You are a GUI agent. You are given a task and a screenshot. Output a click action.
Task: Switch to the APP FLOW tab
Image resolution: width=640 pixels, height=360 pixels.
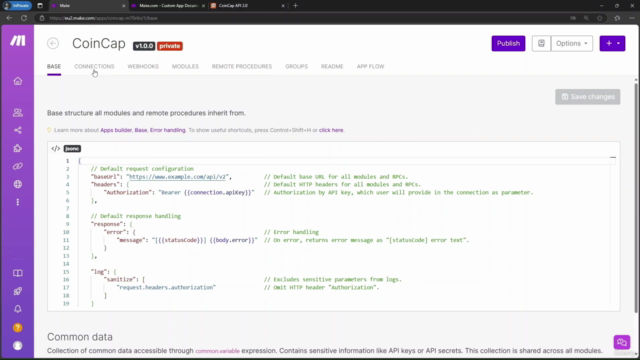tap(370, 67)
